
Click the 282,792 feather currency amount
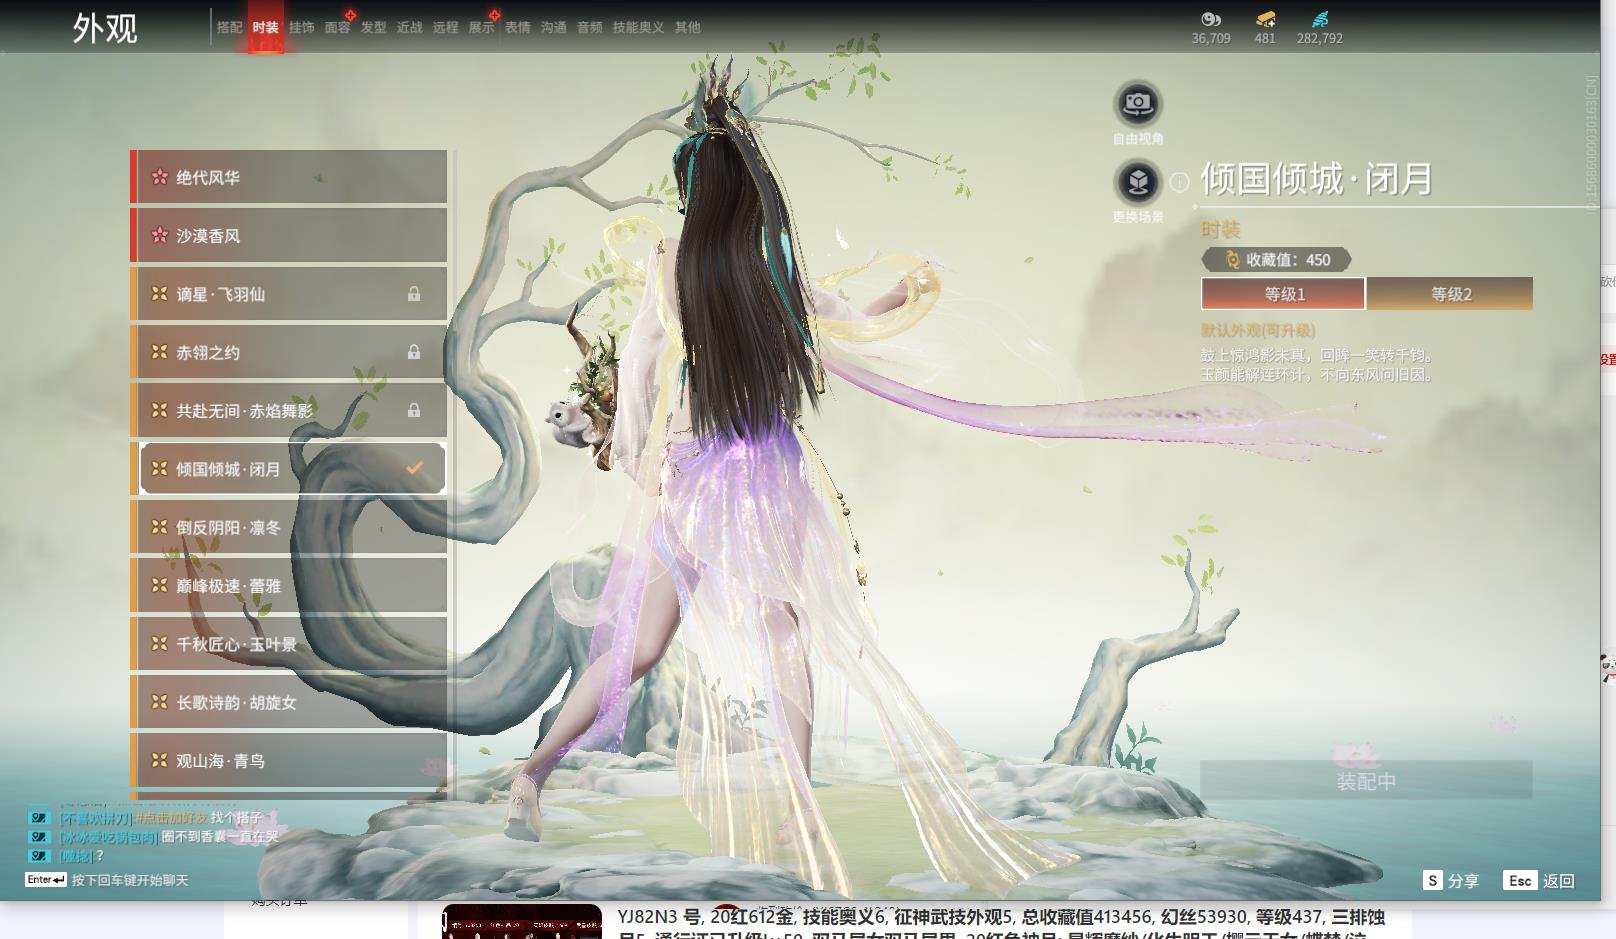[1320, 38]
